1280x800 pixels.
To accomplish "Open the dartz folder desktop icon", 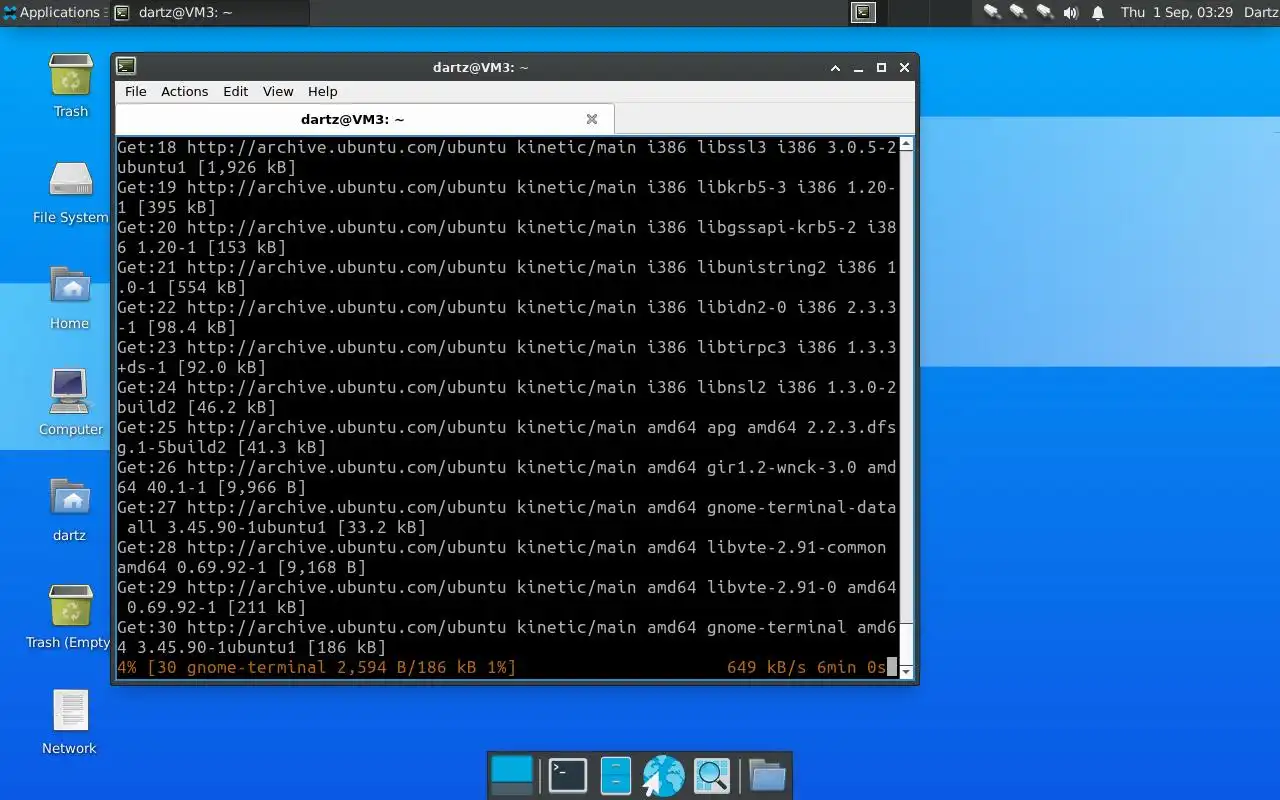I will pos(70,498).
